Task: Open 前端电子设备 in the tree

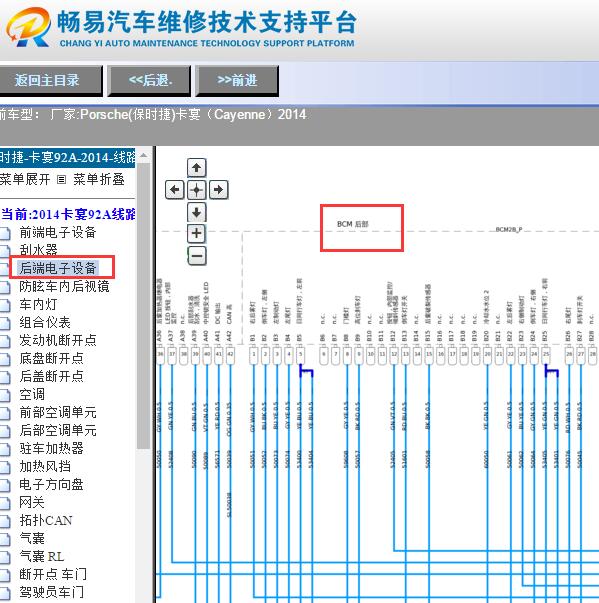Action: coord(58,232)
